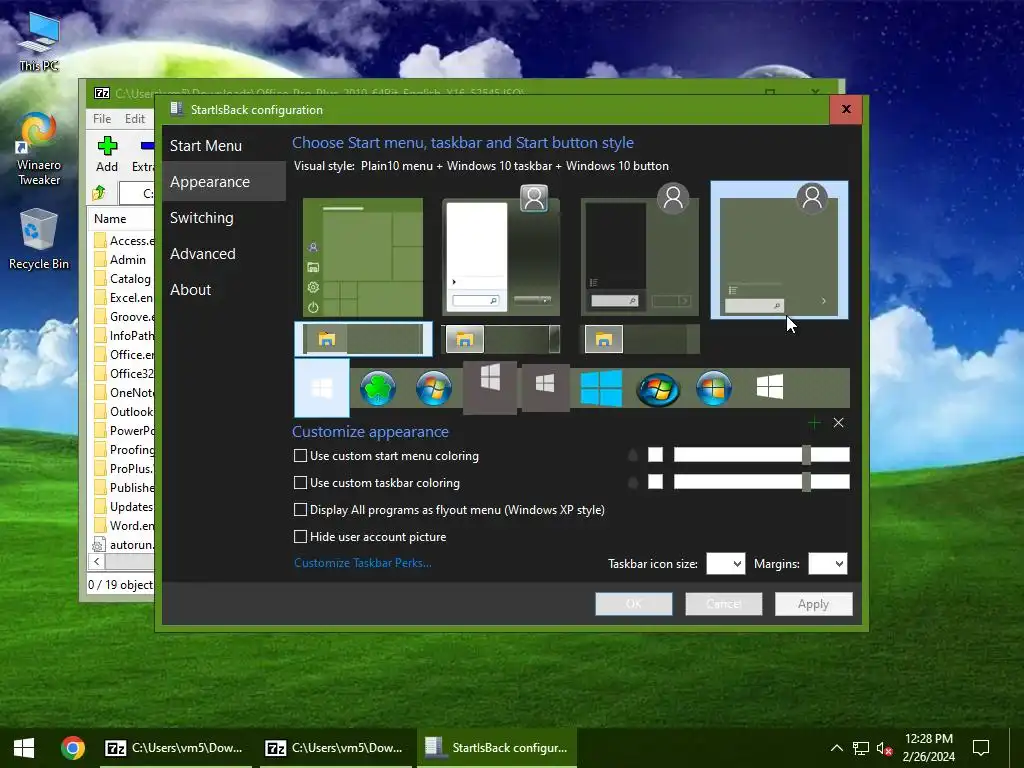This screenshot has height=768, width=1024.
Task: Open Customize Taskbar Perks link
Action: (x=362, y=563)
